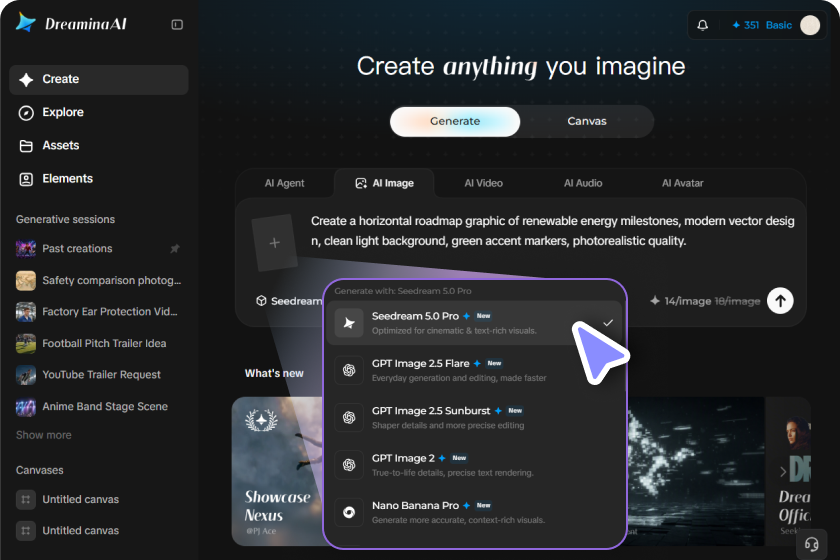Screen dimensions: 840x560
Task: Click the Anime Band Stage Scene thumbnail
Action: point(26,407)
